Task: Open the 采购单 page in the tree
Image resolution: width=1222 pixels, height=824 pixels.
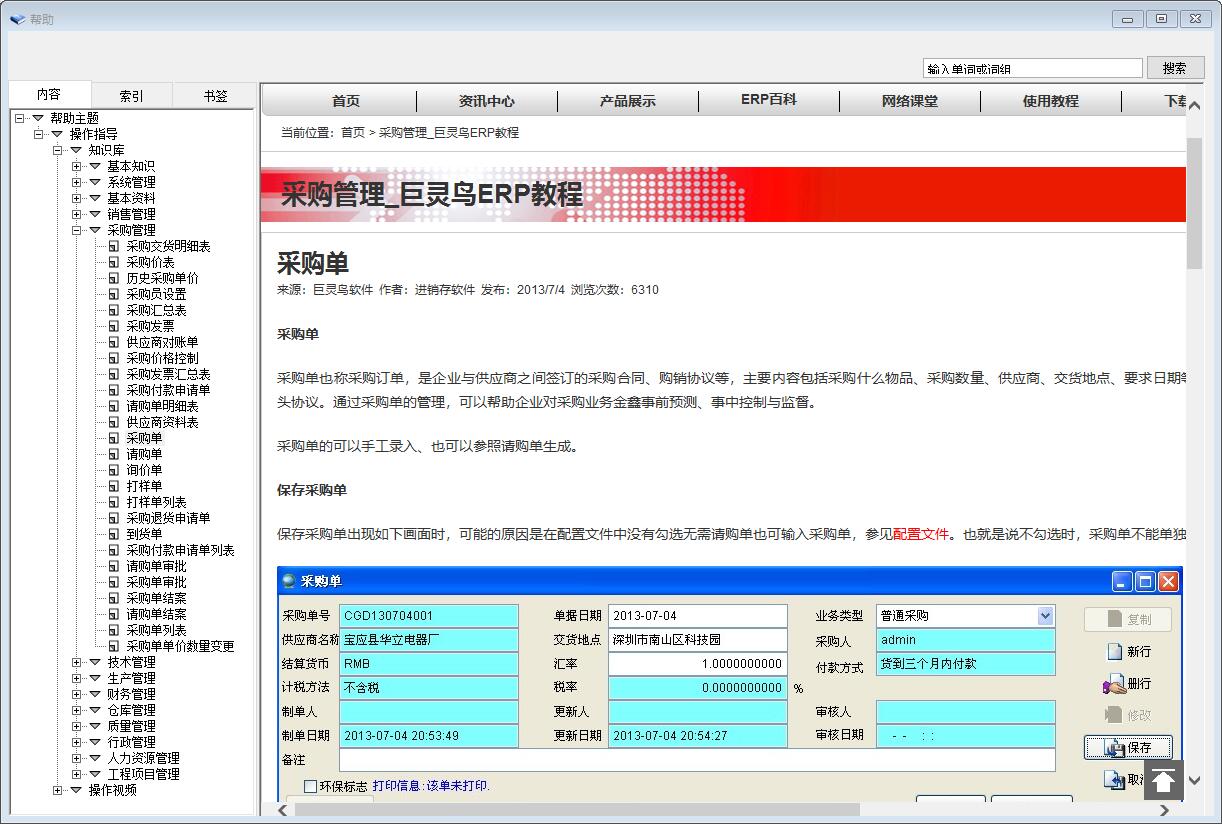Action: tap(143, 438)
